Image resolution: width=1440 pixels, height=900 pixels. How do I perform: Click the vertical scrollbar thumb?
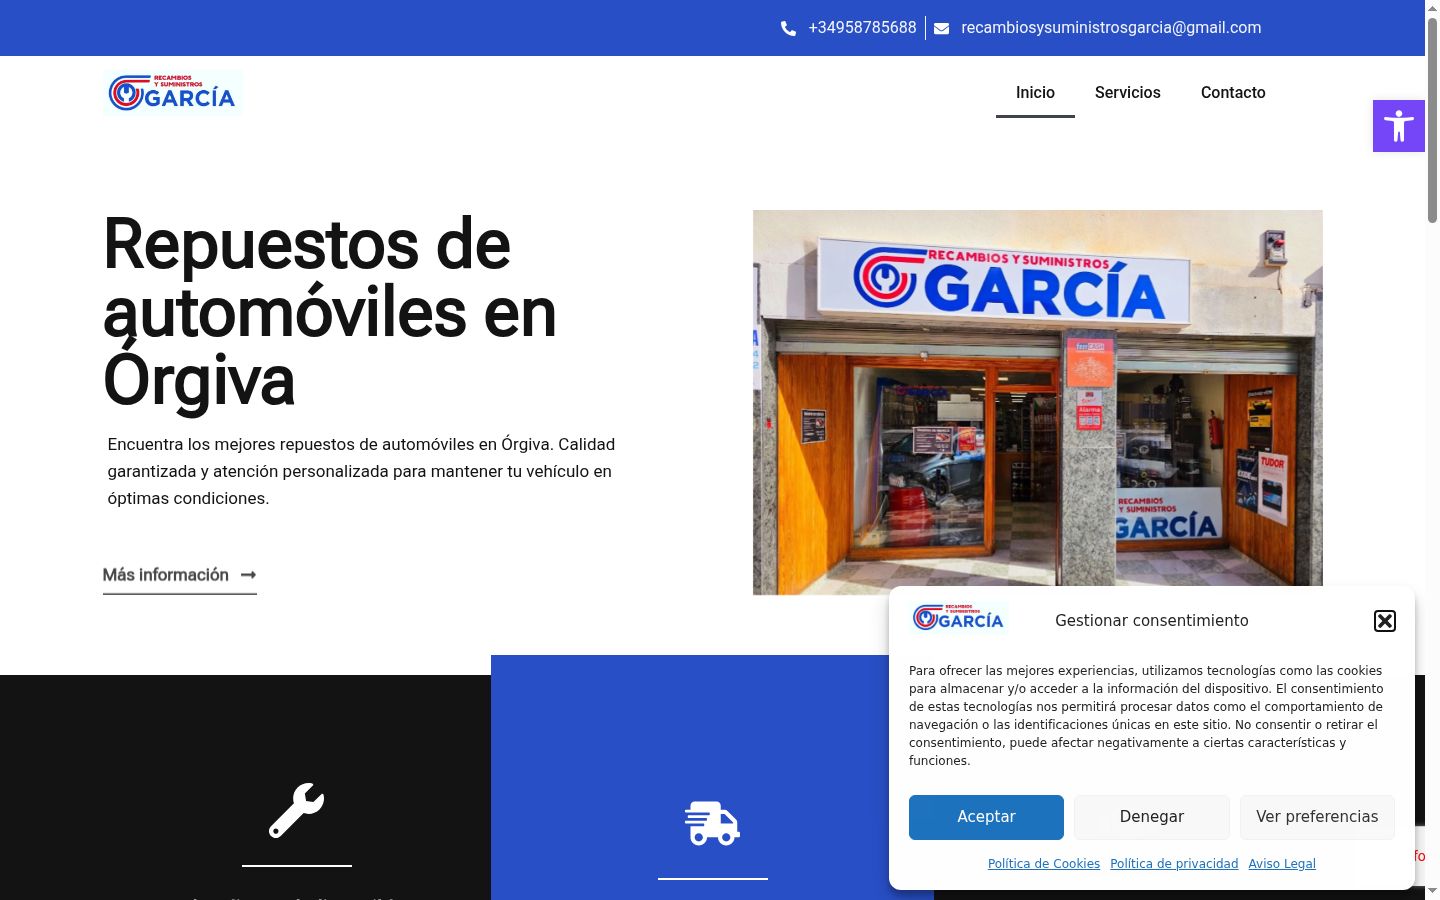click(1432, 120)
